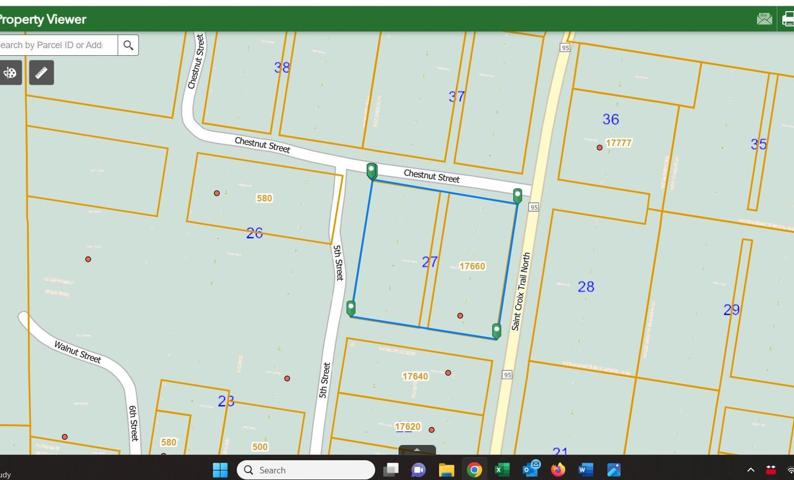This screenshot has height=480, width=794.
Task: Click the bottom-right measurement pin by Saint Croix Trail
Action: 497,330
